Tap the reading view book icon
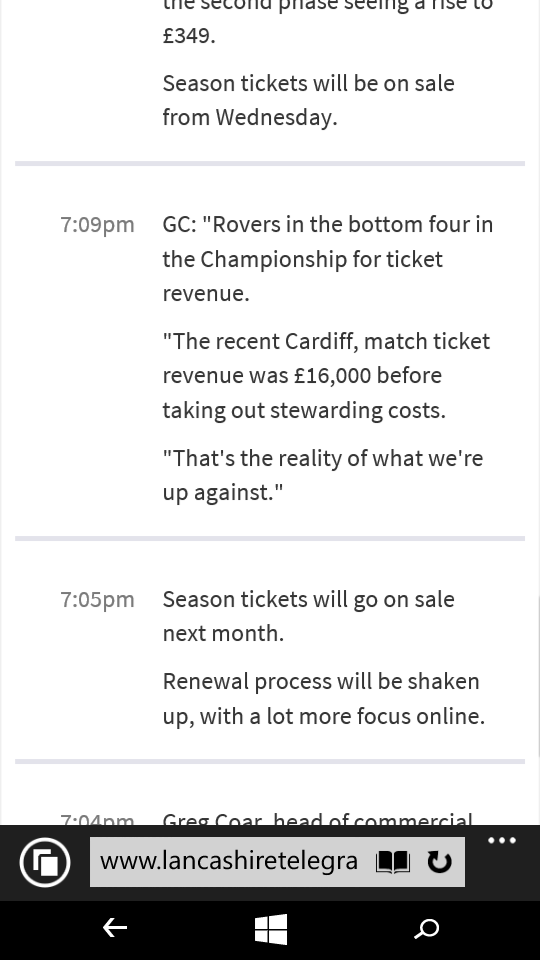 (x=392, y=862)
